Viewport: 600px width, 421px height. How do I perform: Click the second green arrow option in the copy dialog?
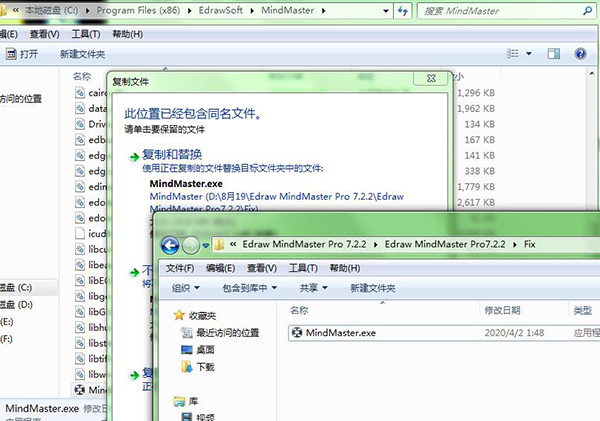[x=134, y=273]
